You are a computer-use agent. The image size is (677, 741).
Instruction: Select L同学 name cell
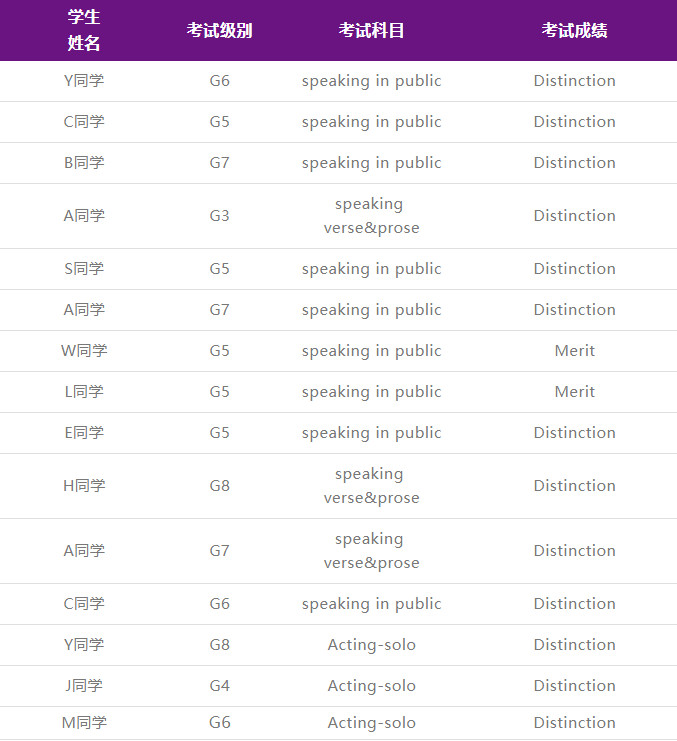click(84, 392)
